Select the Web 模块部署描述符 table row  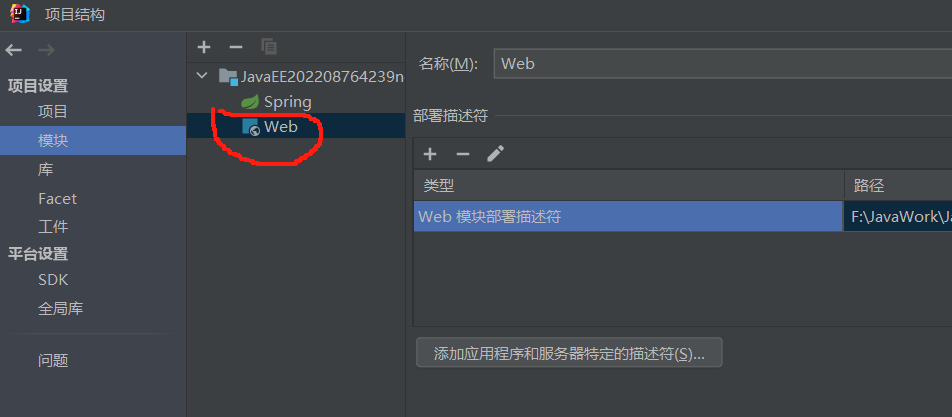point(683,217)
